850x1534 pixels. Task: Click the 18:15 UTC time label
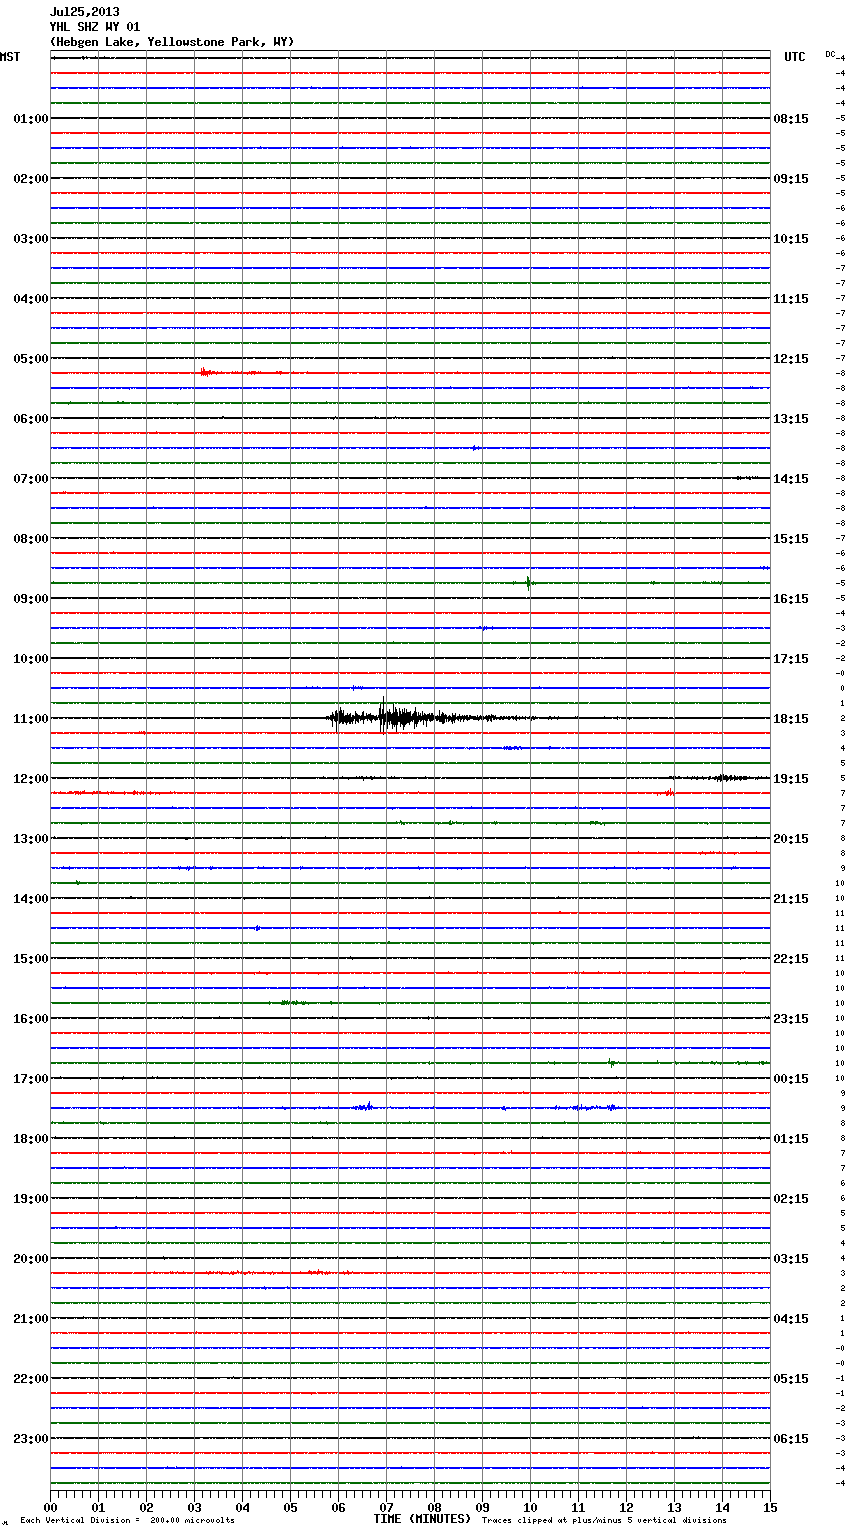tap(791, 719)
